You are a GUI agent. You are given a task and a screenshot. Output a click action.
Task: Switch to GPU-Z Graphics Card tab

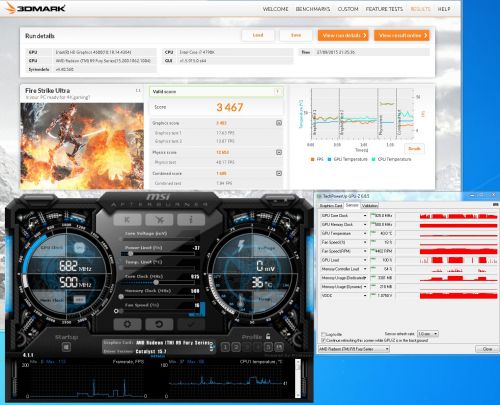point(331,206)
